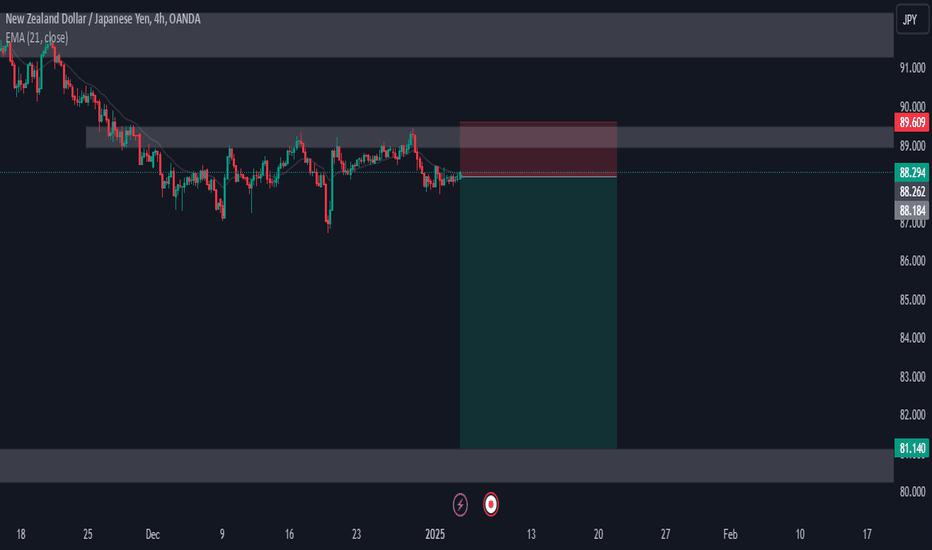
Task: Click the white entry line of short position
Action: click(x=538, y=177)
